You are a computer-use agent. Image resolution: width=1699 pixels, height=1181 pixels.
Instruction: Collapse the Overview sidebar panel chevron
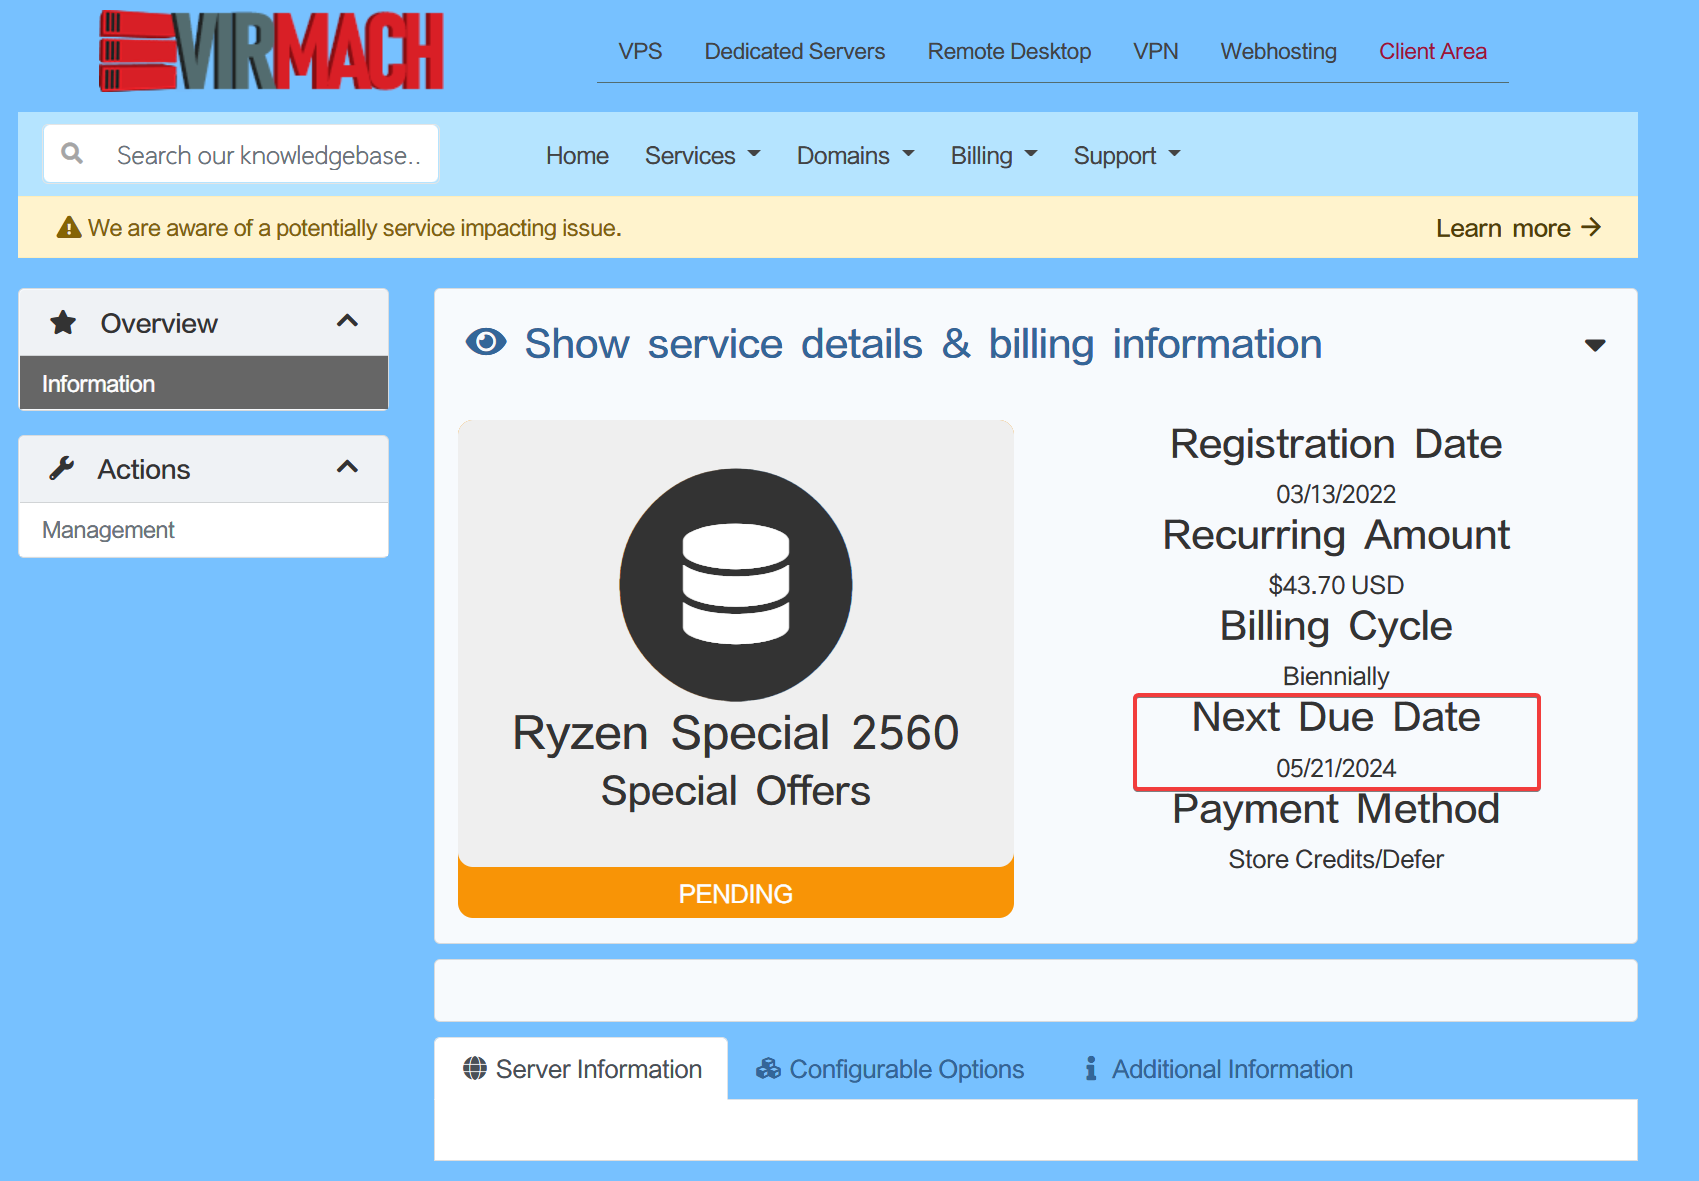pyautogui.click(x=347, y=321)
